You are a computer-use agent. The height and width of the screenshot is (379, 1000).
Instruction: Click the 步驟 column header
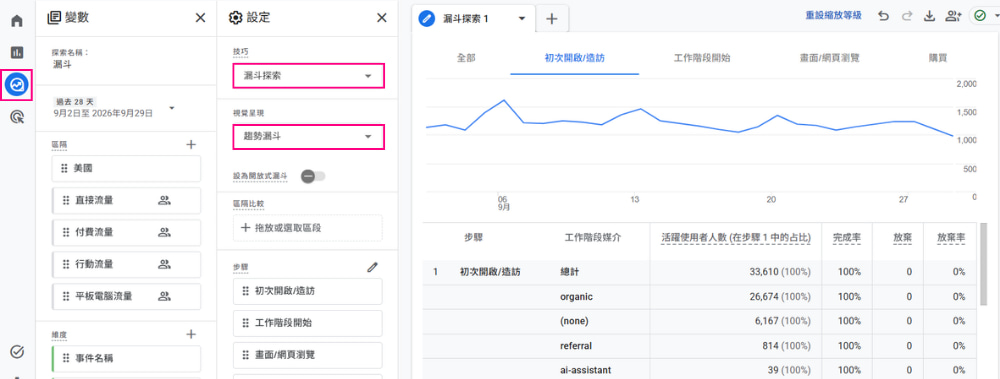click(473, 238)
